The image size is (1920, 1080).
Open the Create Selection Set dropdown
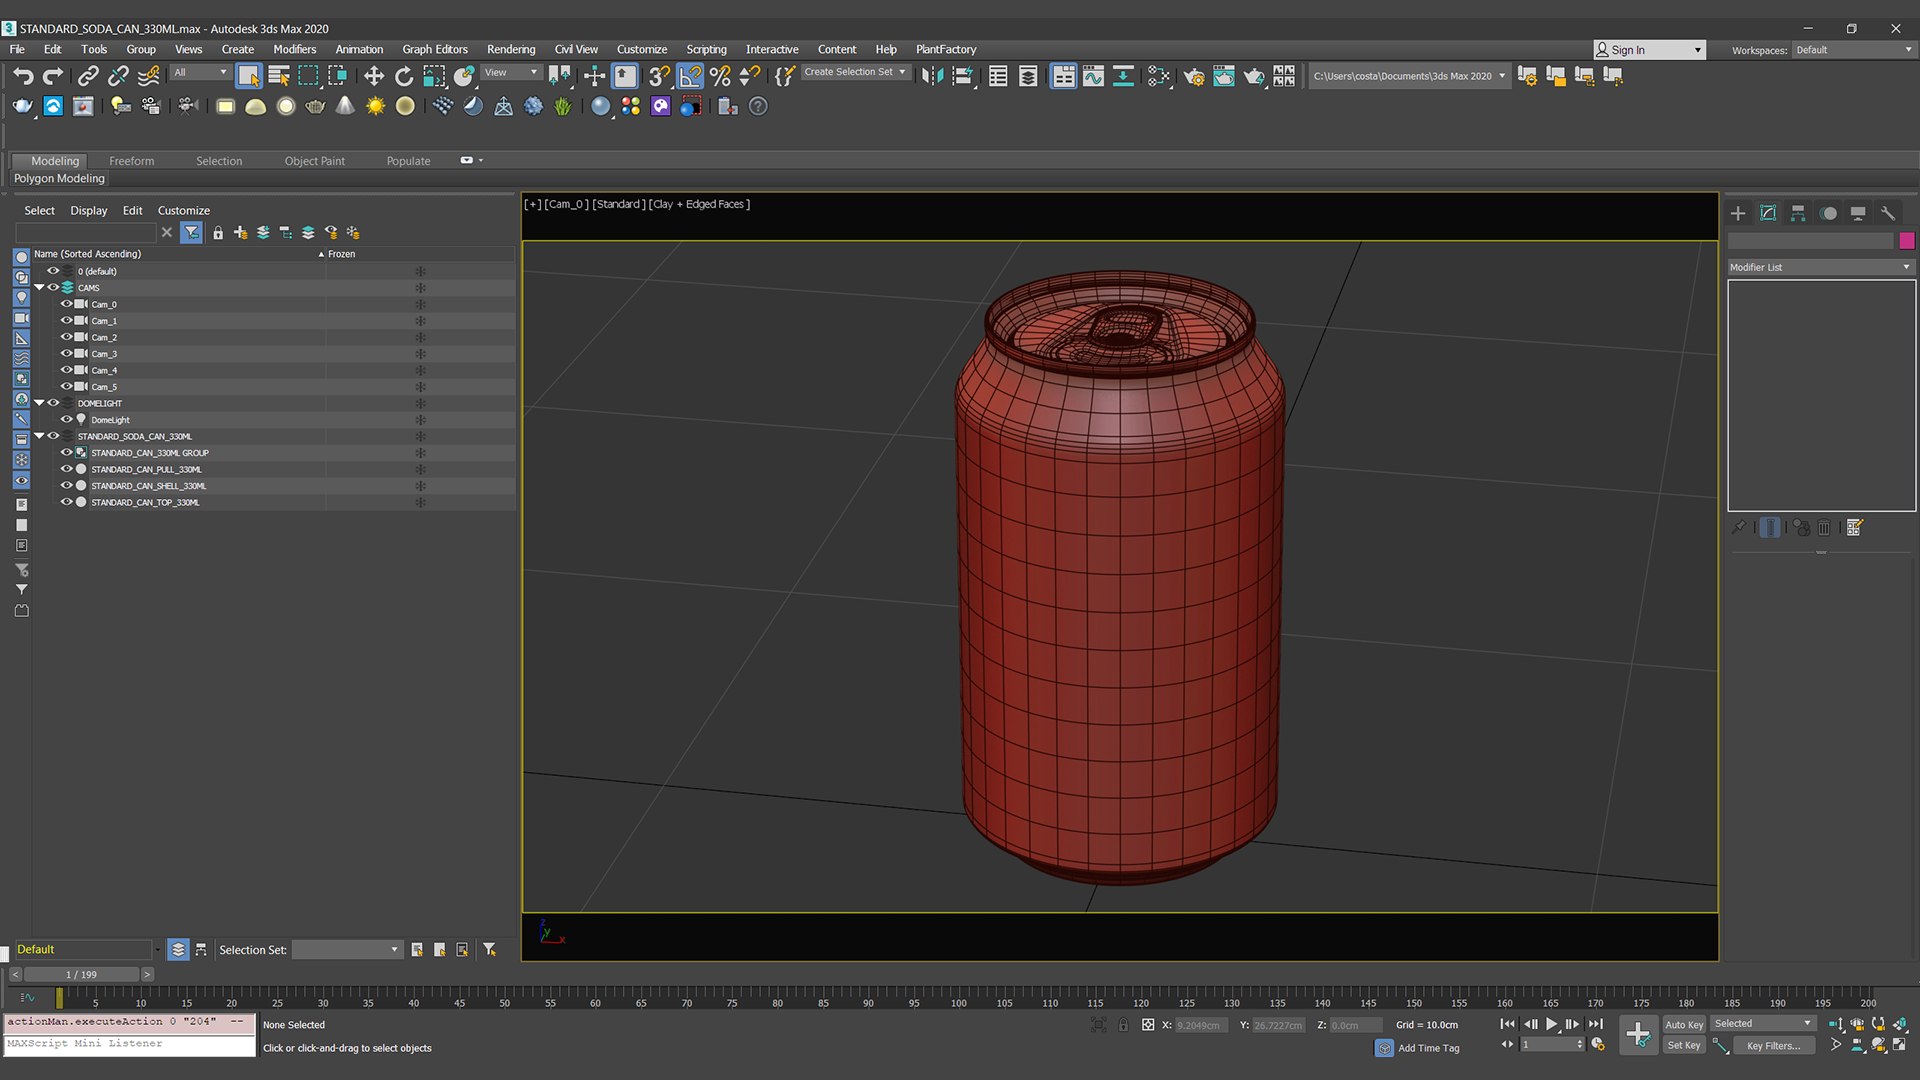pyautogui.click(x=855, y=72)
